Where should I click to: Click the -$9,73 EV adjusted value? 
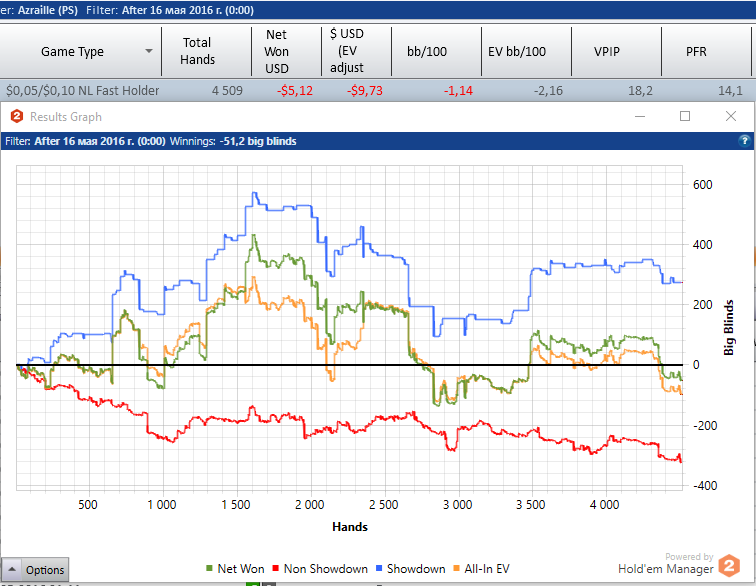pyautogui.click(x=364, y=91)
